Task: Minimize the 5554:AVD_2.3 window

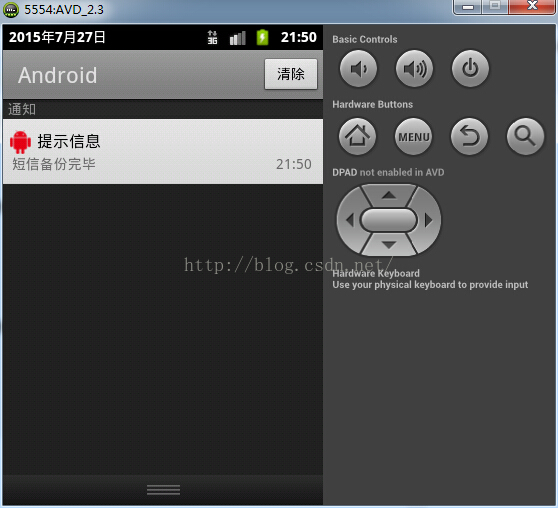Action: (468, 7)
